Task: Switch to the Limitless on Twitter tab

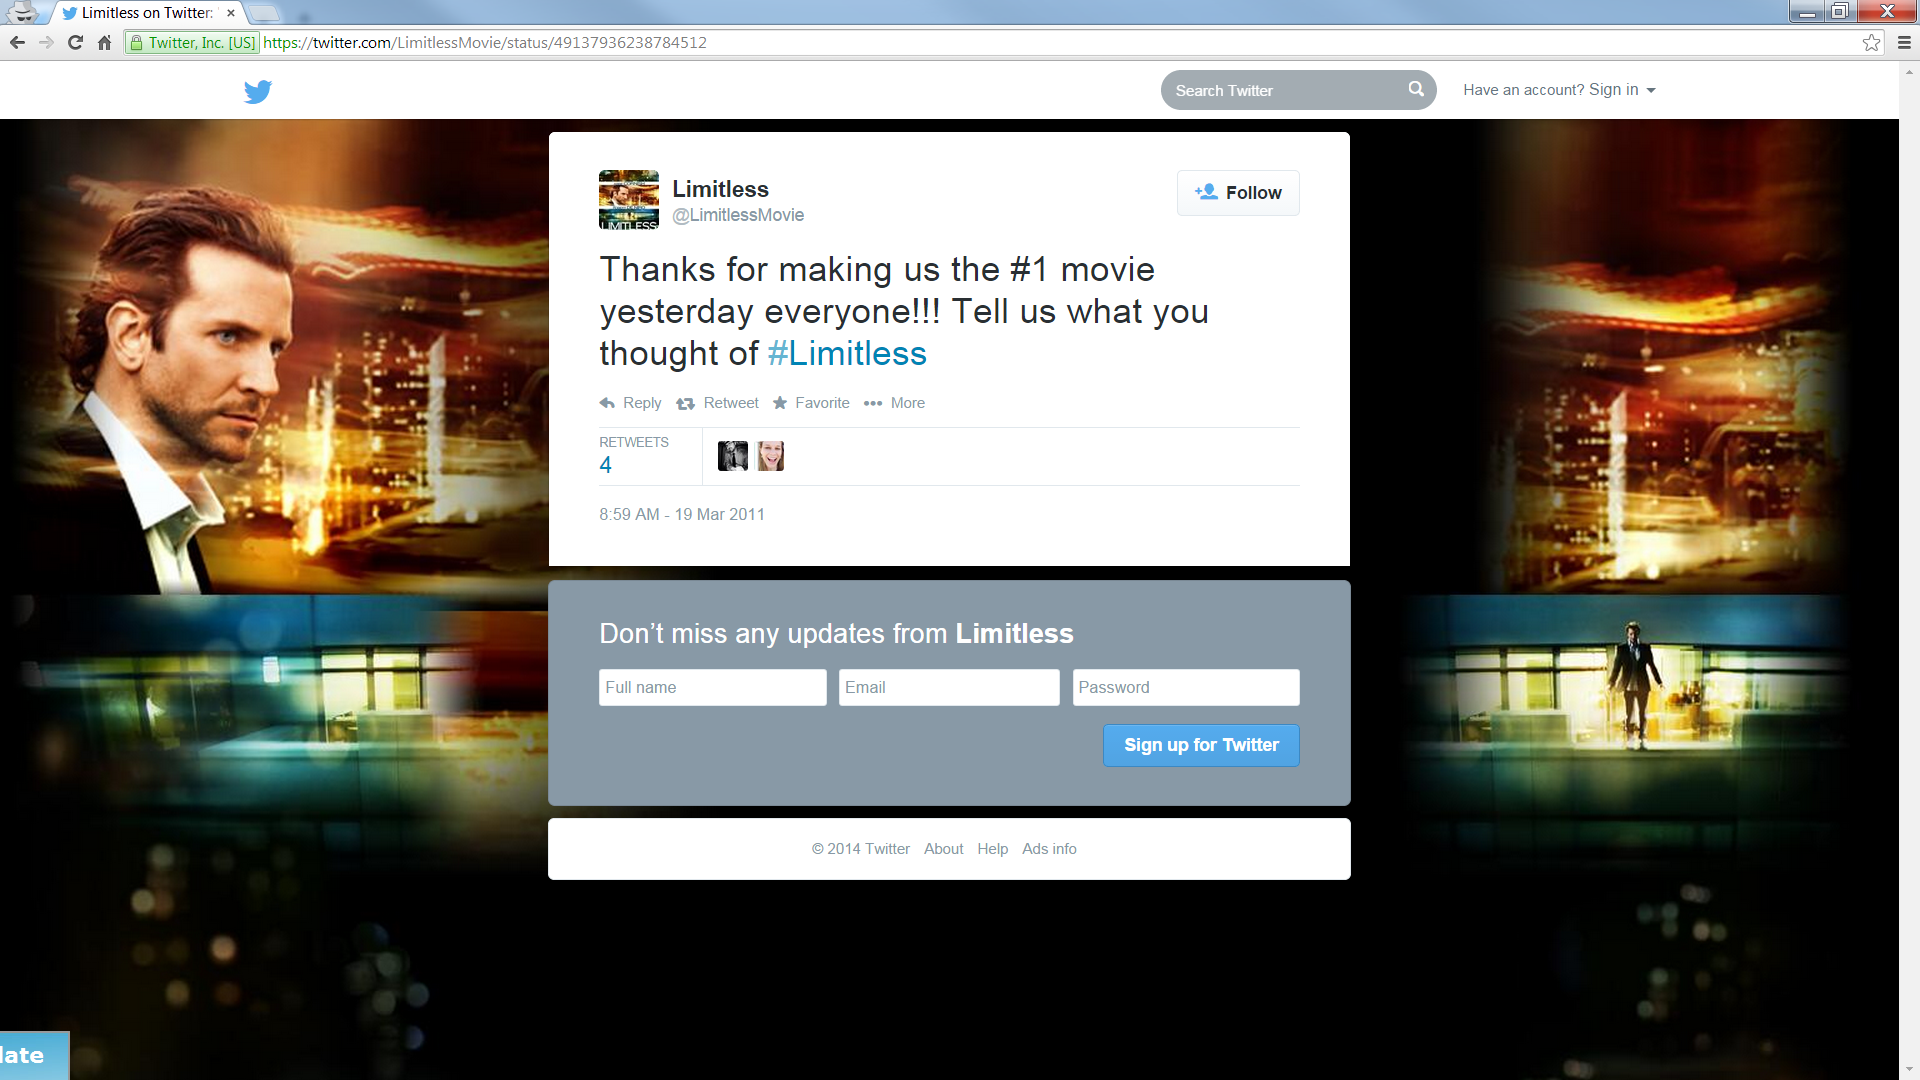Action: [x=145, y=13]
